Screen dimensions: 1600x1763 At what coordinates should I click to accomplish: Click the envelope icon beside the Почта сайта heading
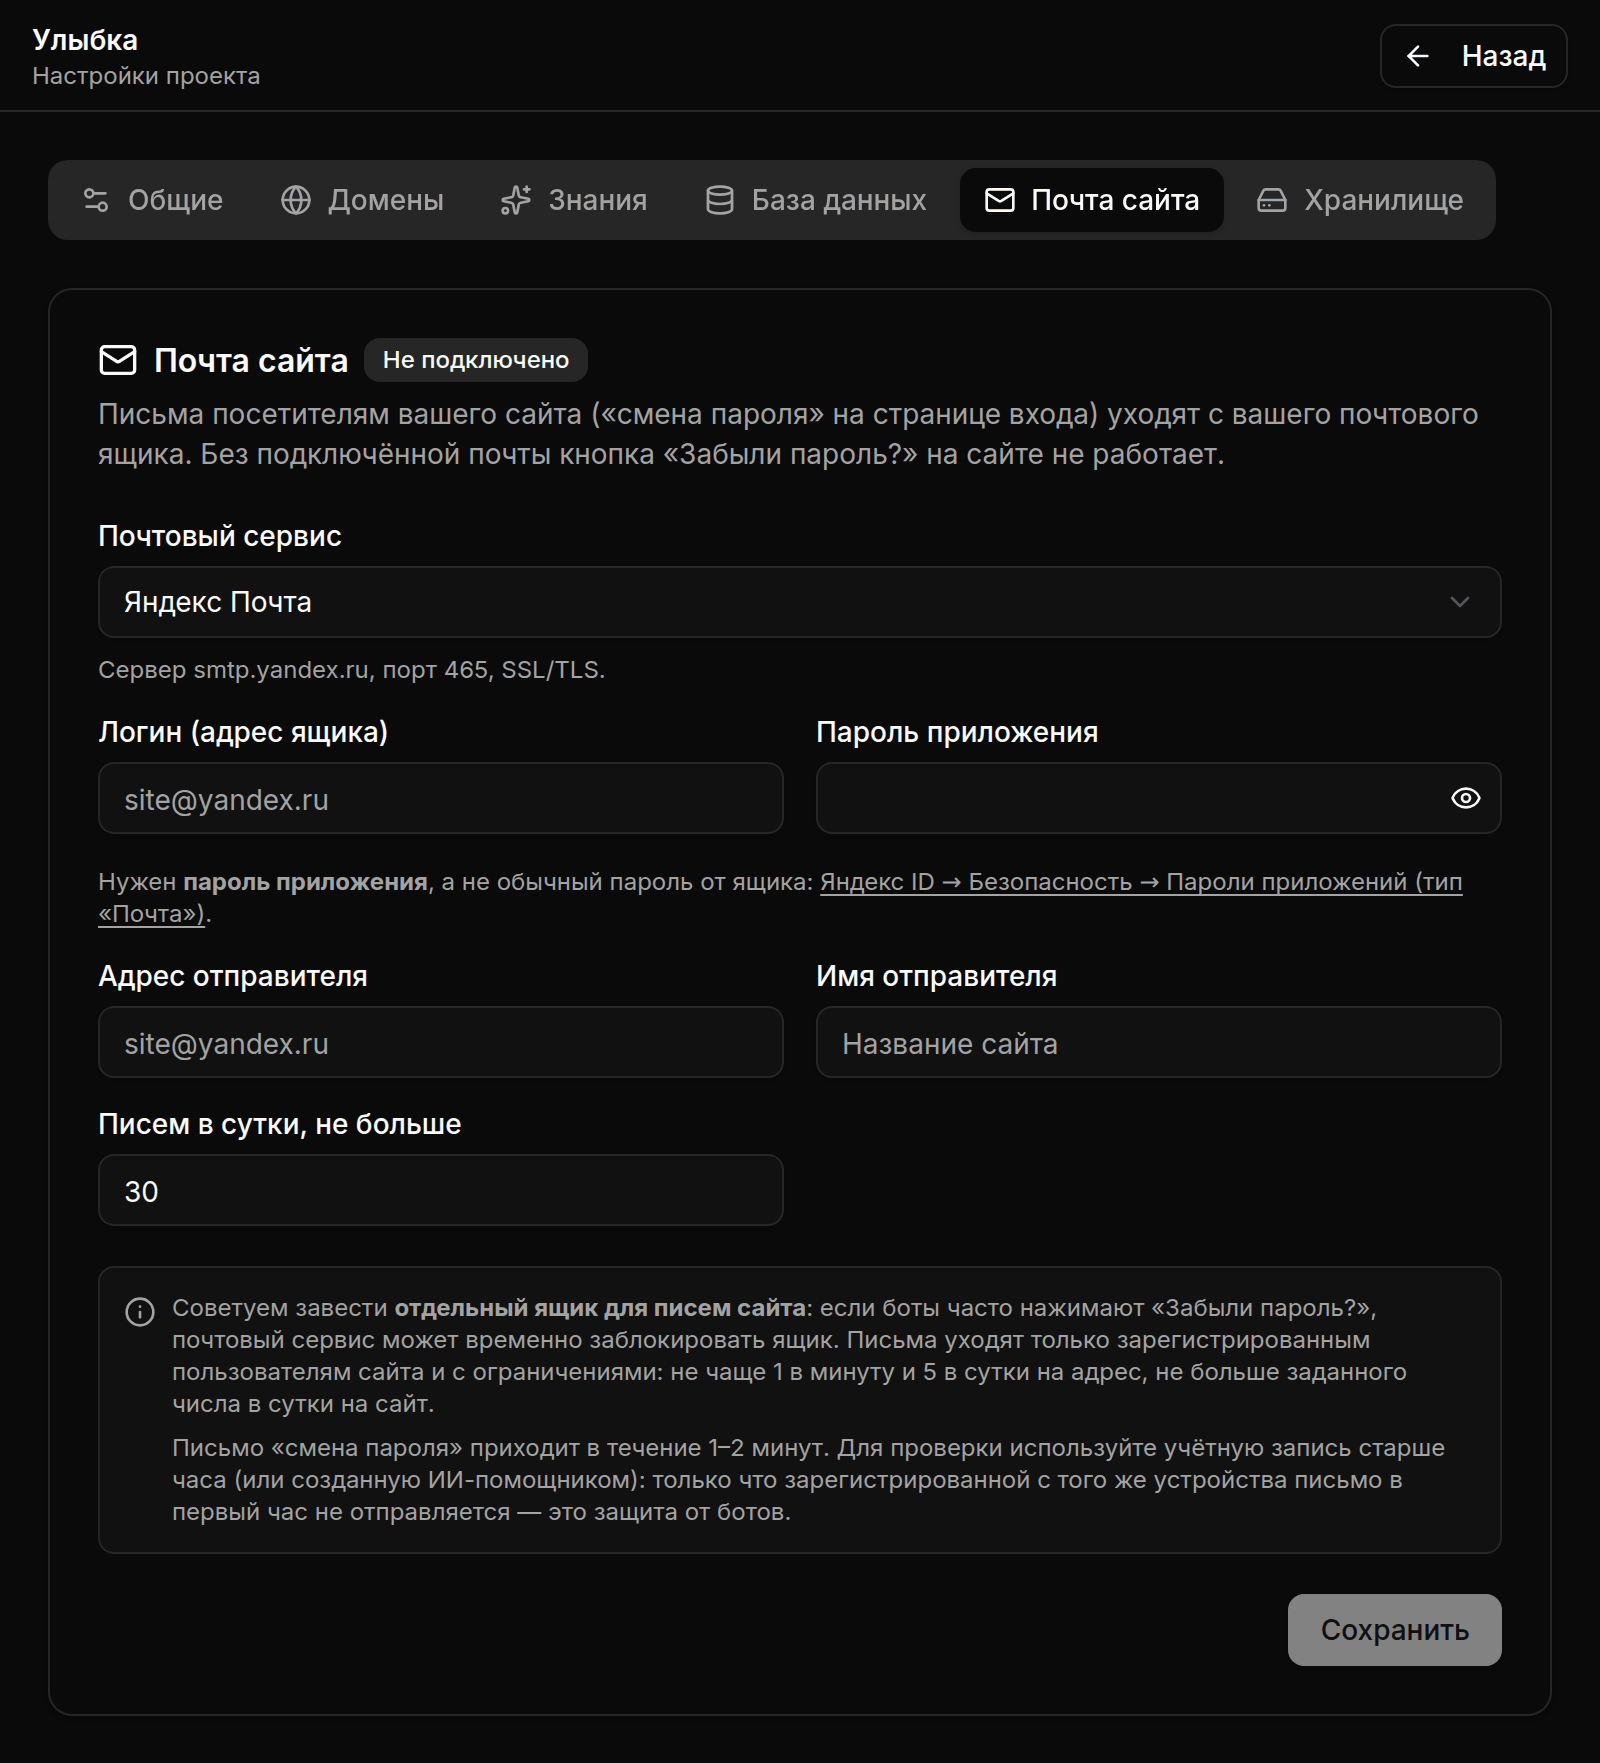pos(118,360)
